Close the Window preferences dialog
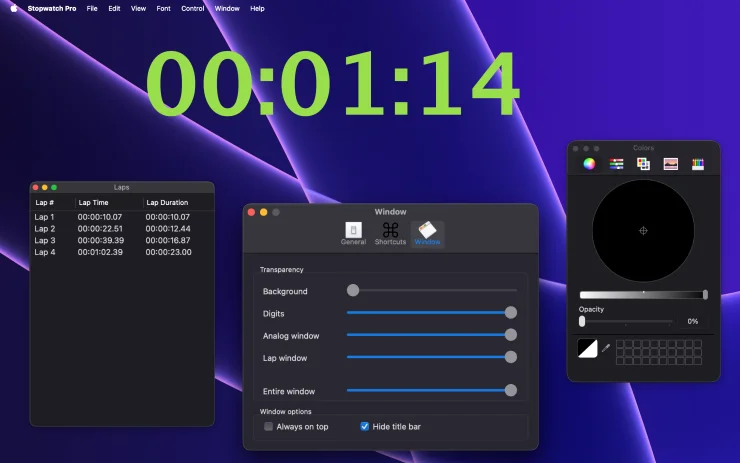 point(252,212)
